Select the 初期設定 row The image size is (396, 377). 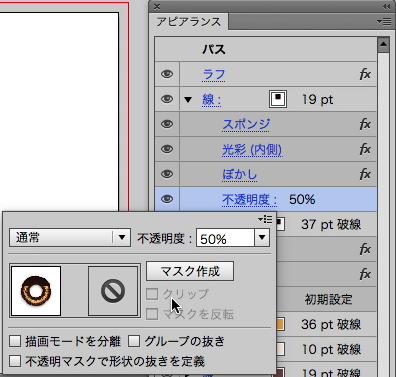click(x=327, y=299)
